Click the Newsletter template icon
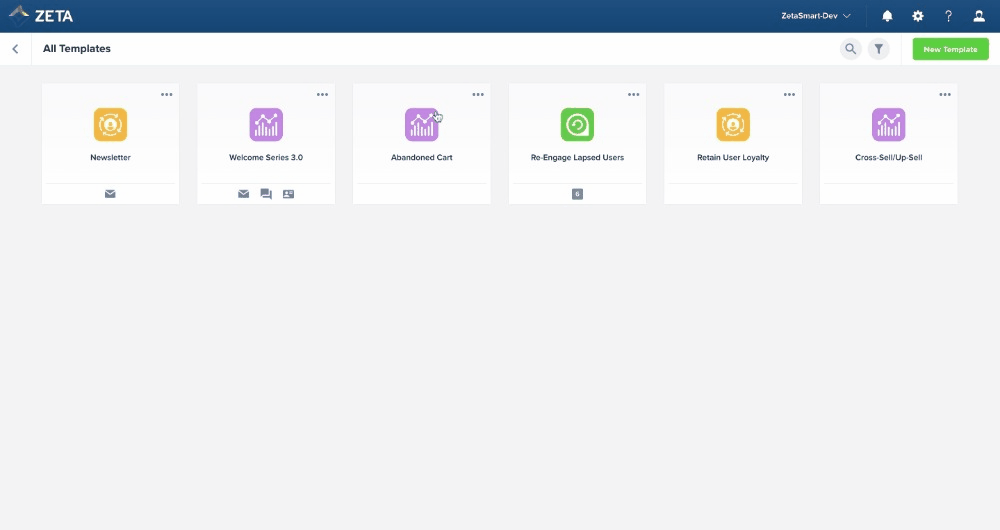The height and width of the screenshot is (530, 1000). pyautogui.click(x=110, y=125)
